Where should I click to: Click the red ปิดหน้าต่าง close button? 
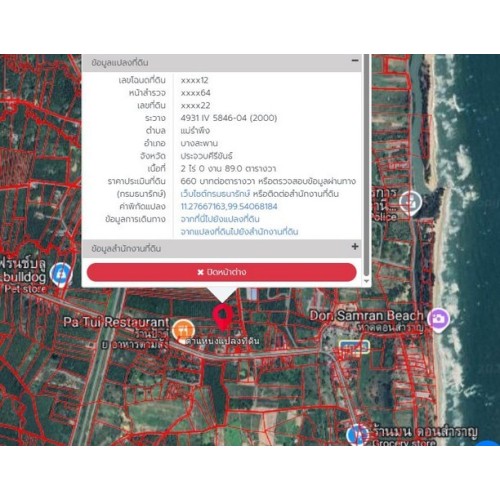point(222,272)
